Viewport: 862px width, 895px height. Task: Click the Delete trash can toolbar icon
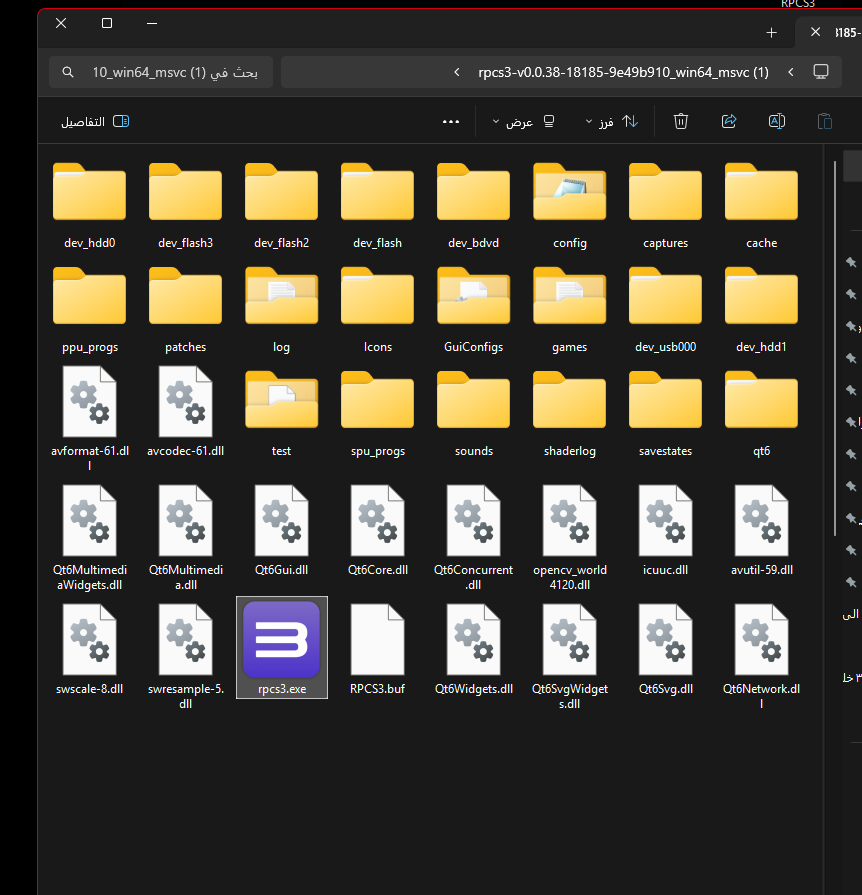point(681,121)
